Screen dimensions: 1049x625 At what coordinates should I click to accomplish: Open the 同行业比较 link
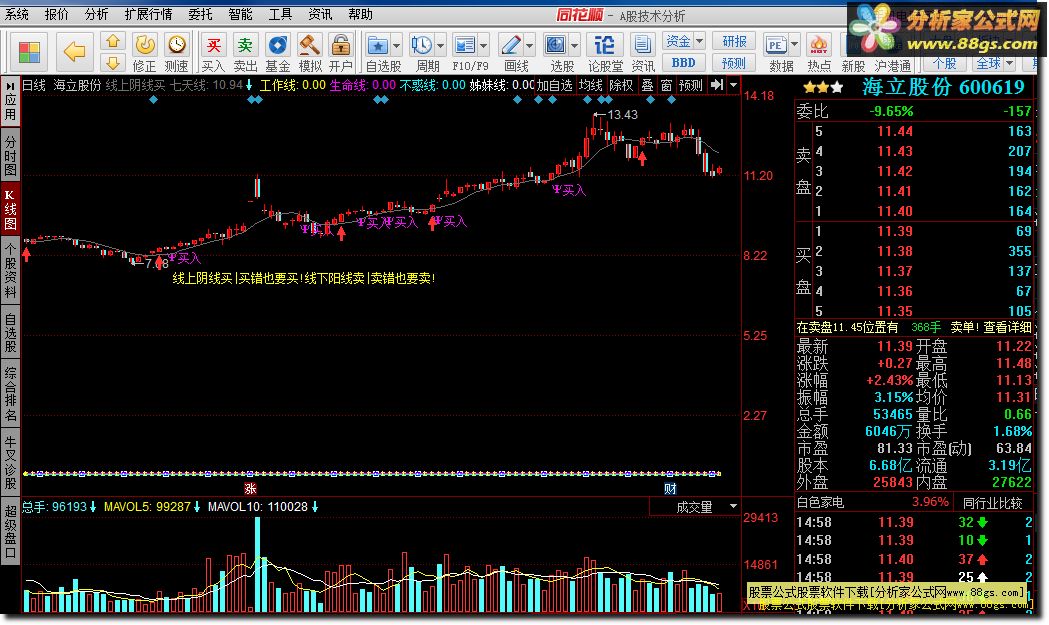[x=992, y=503]
